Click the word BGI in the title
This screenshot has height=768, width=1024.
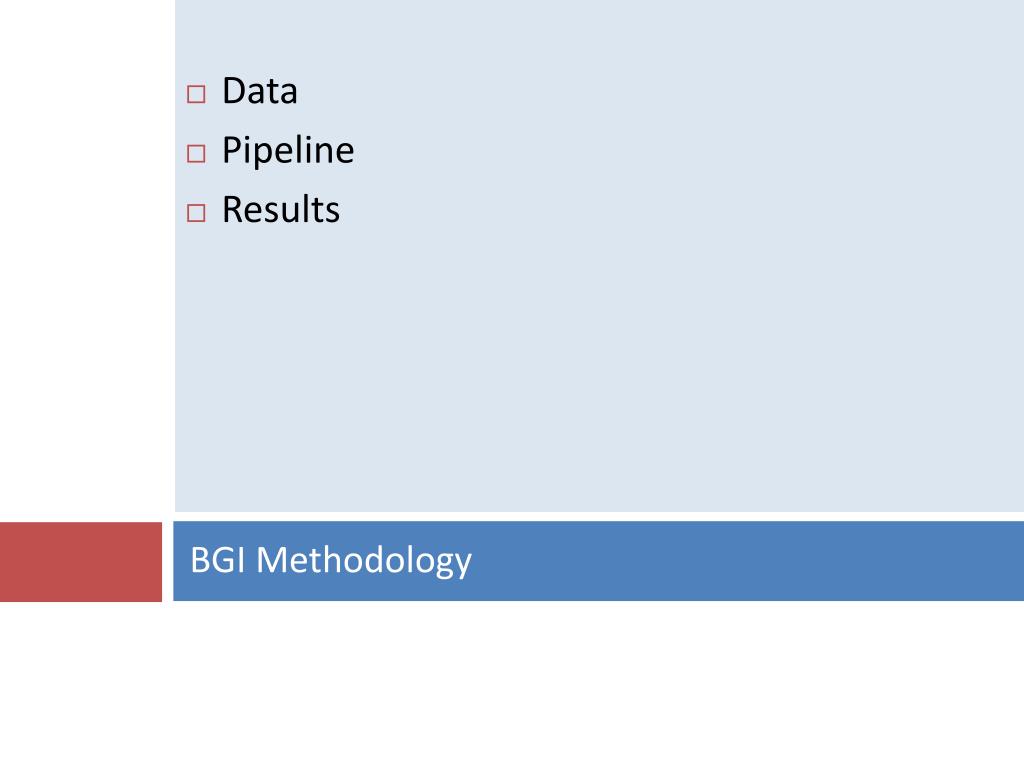pyautogui.click(x=217, y=560)
